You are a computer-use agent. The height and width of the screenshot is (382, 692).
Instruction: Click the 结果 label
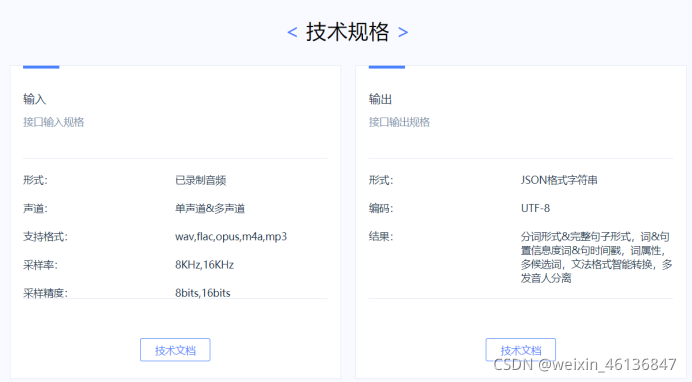coord(381,236)
